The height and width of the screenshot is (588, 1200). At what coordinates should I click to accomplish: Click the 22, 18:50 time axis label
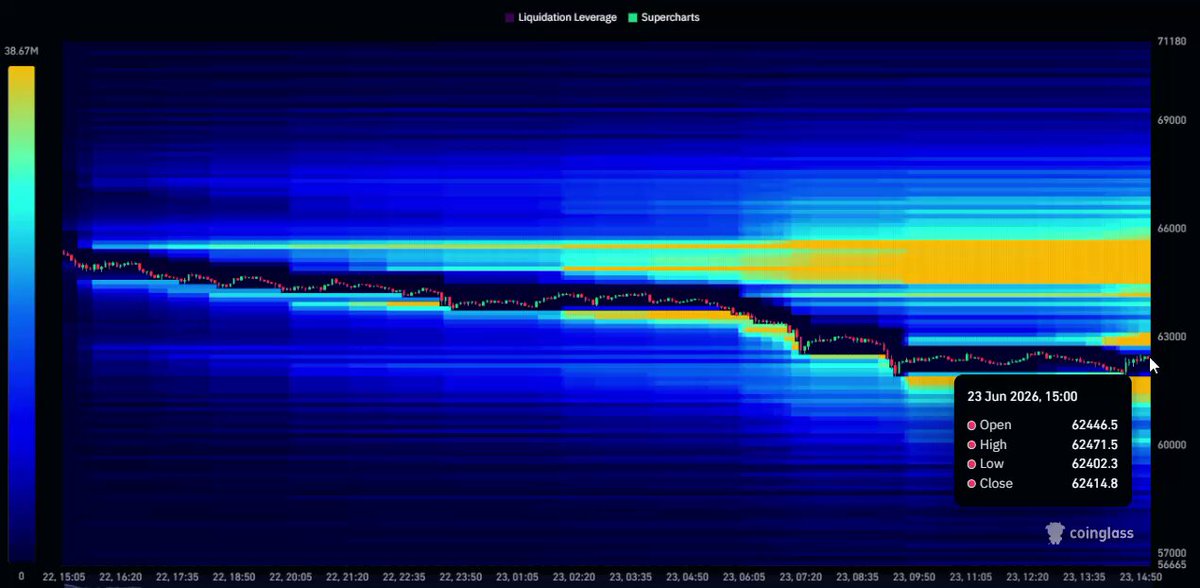tap(234, 577)
